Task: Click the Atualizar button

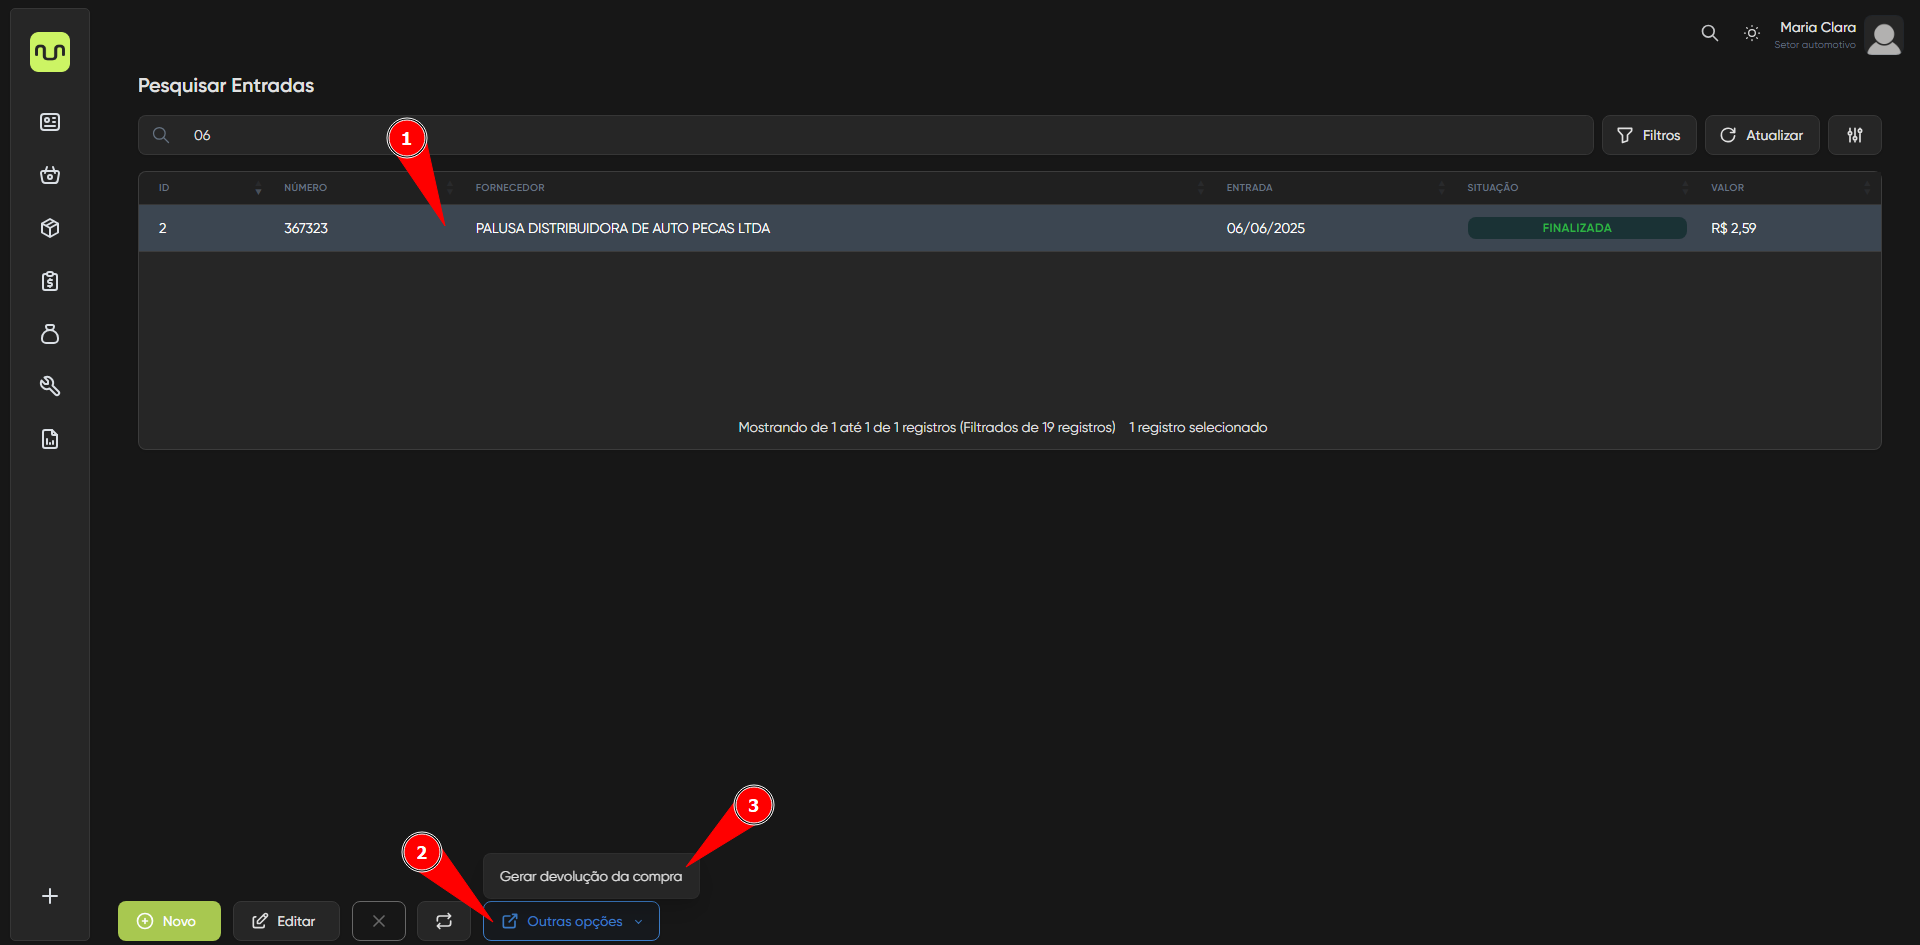Action: coord(1761,135)
